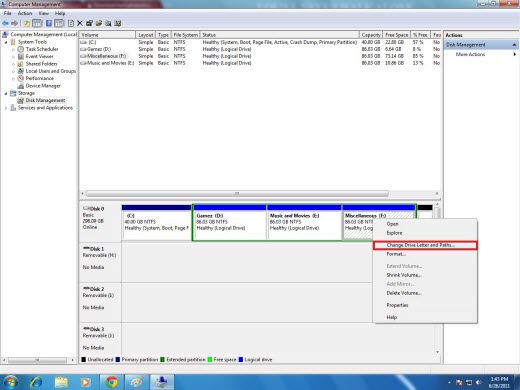Select Shrink Volume from the context menu
Image resolution: width=520 pixels, height=390 pixels.
pos(404,275)
